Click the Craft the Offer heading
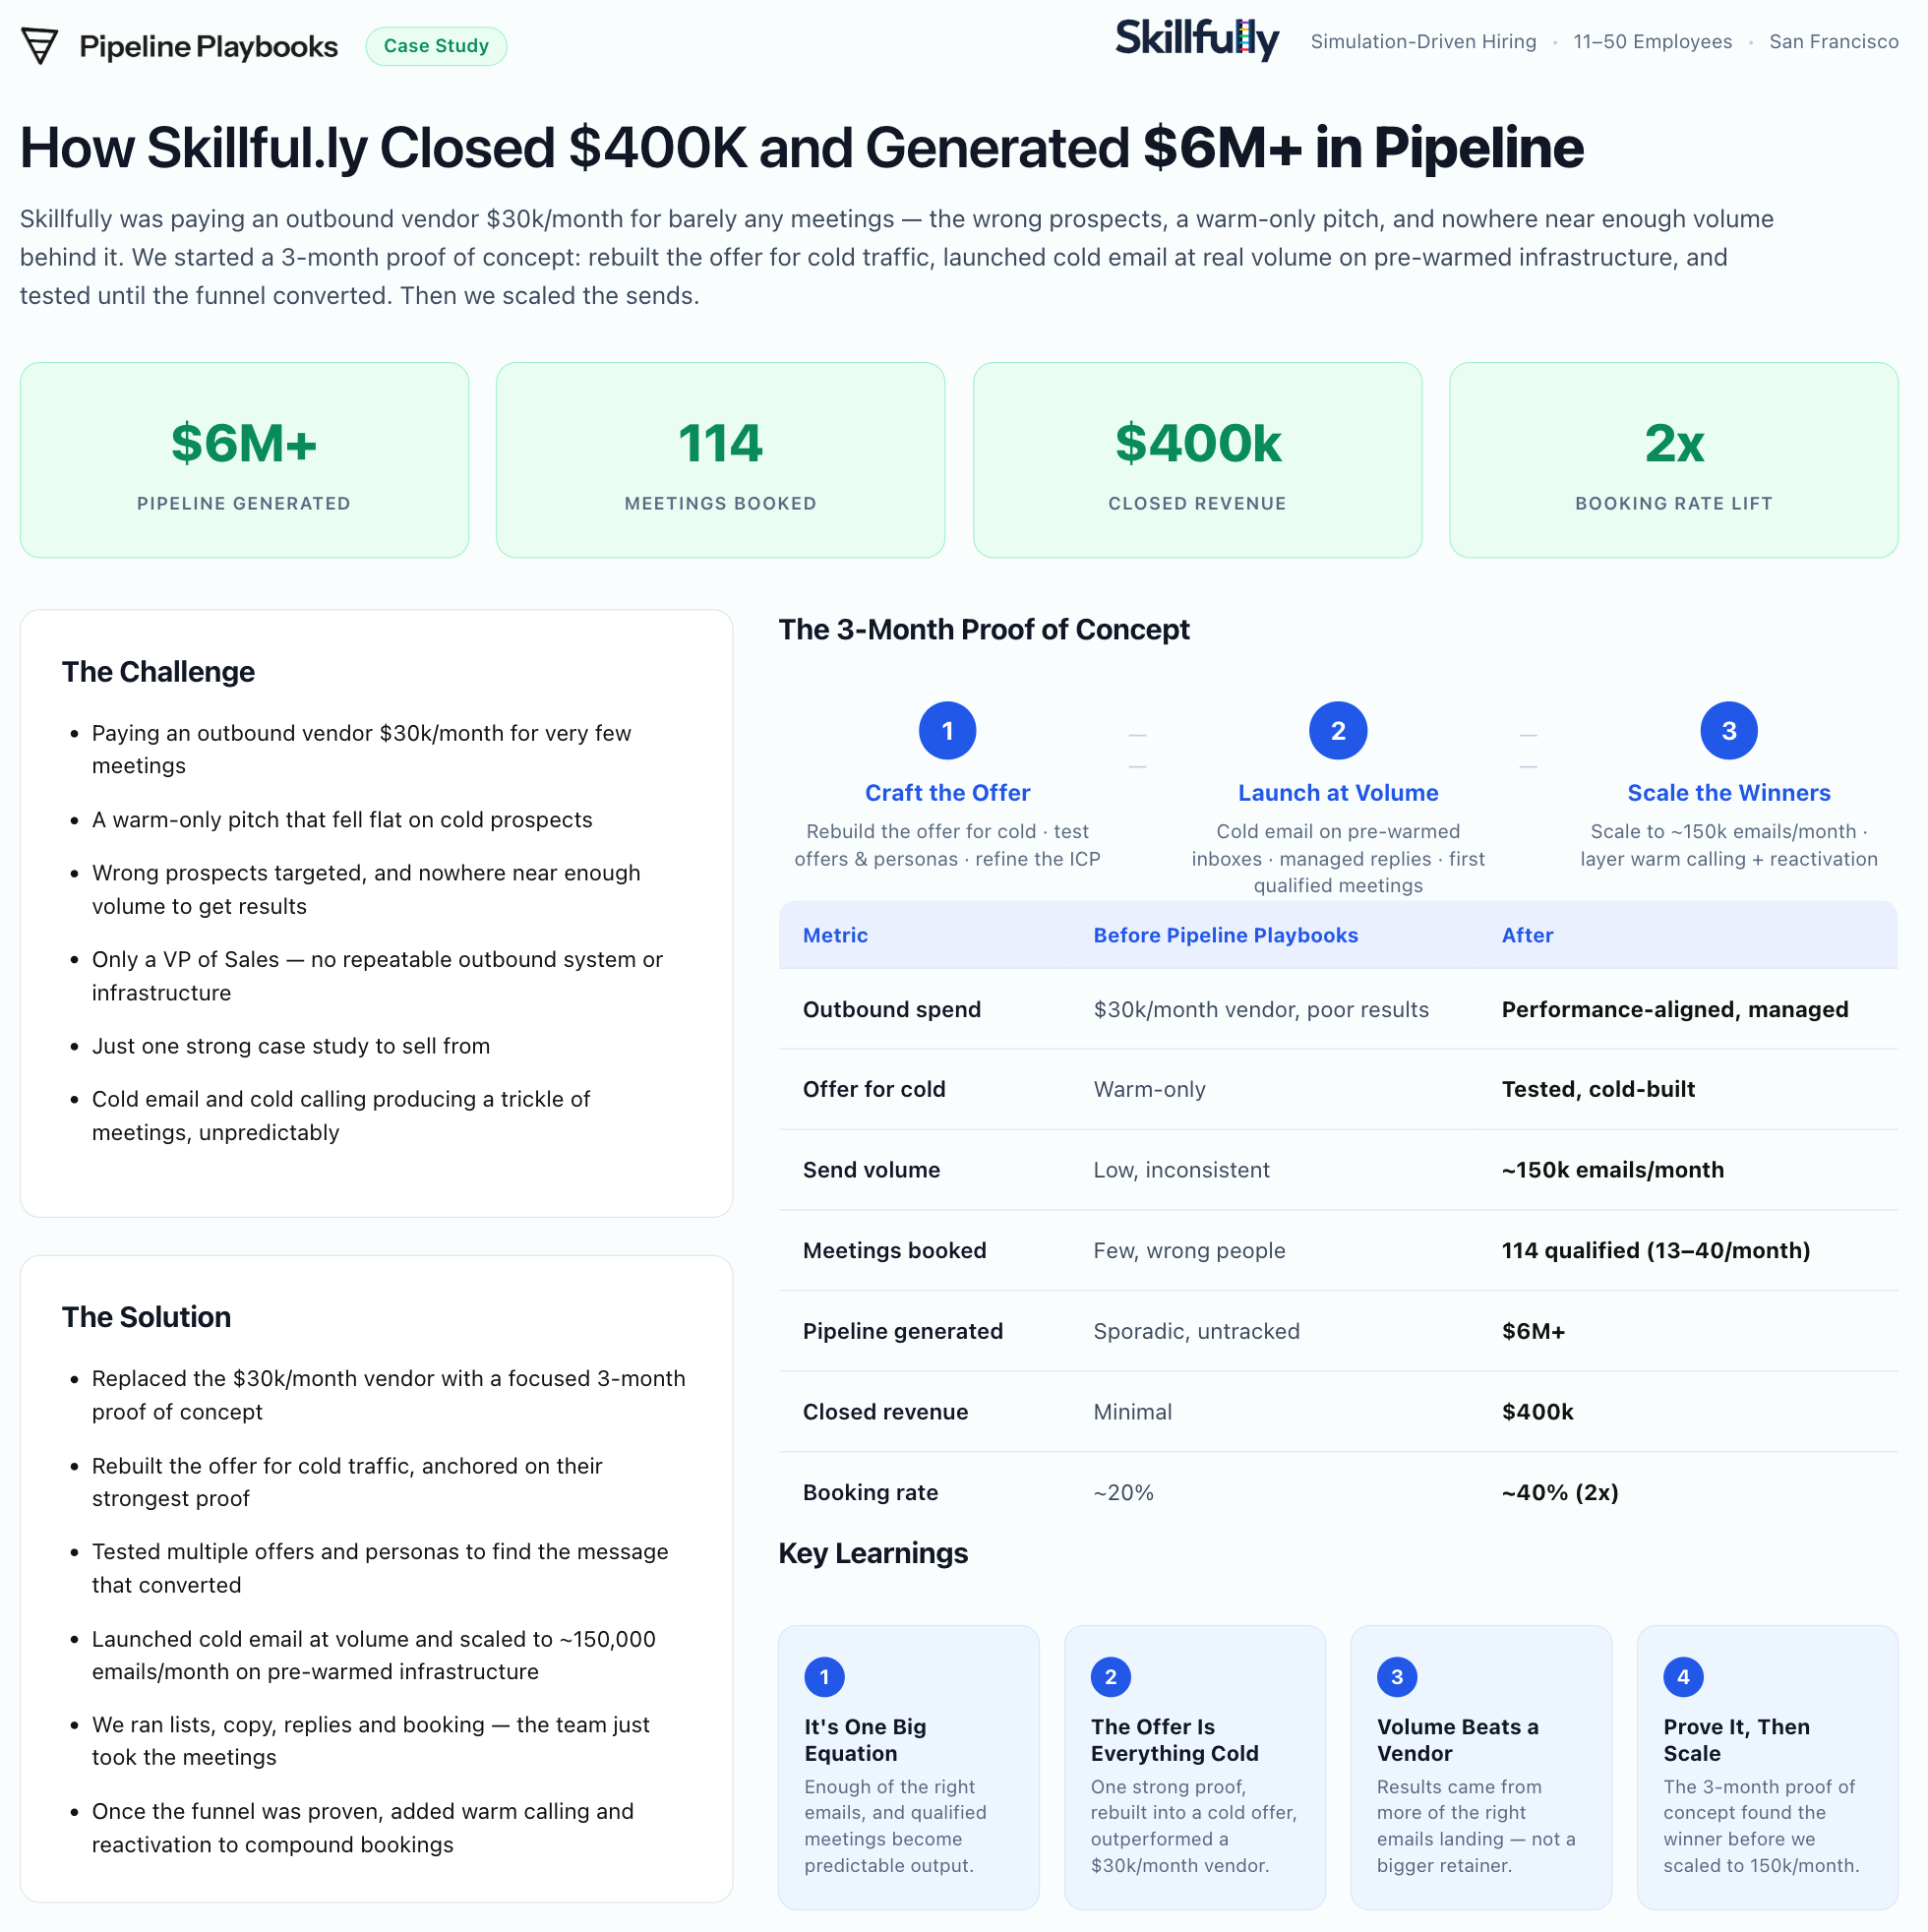The height and width of the screenshot is (1932, 1928). 947,793
